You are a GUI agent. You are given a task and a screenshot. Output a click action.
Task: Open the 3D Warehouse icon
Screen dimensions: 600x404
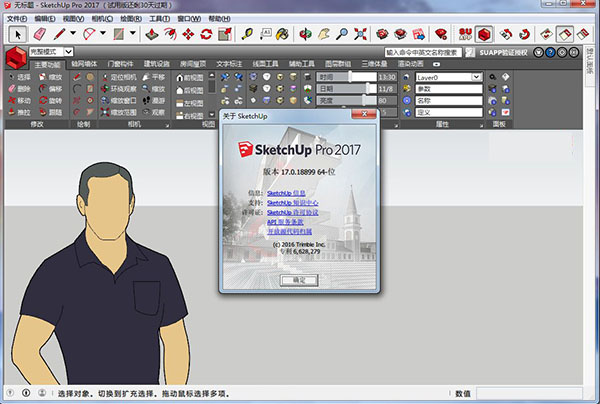tap(382, 34)
